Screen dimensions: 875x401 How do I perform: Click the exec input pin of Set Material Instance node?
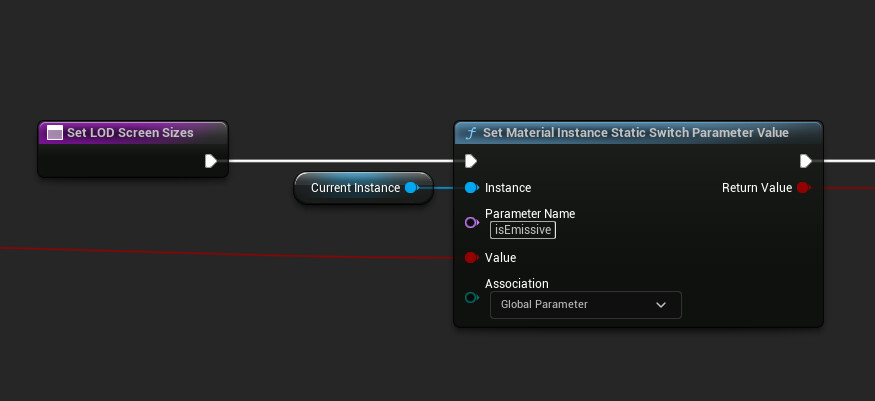coord(471,161)
